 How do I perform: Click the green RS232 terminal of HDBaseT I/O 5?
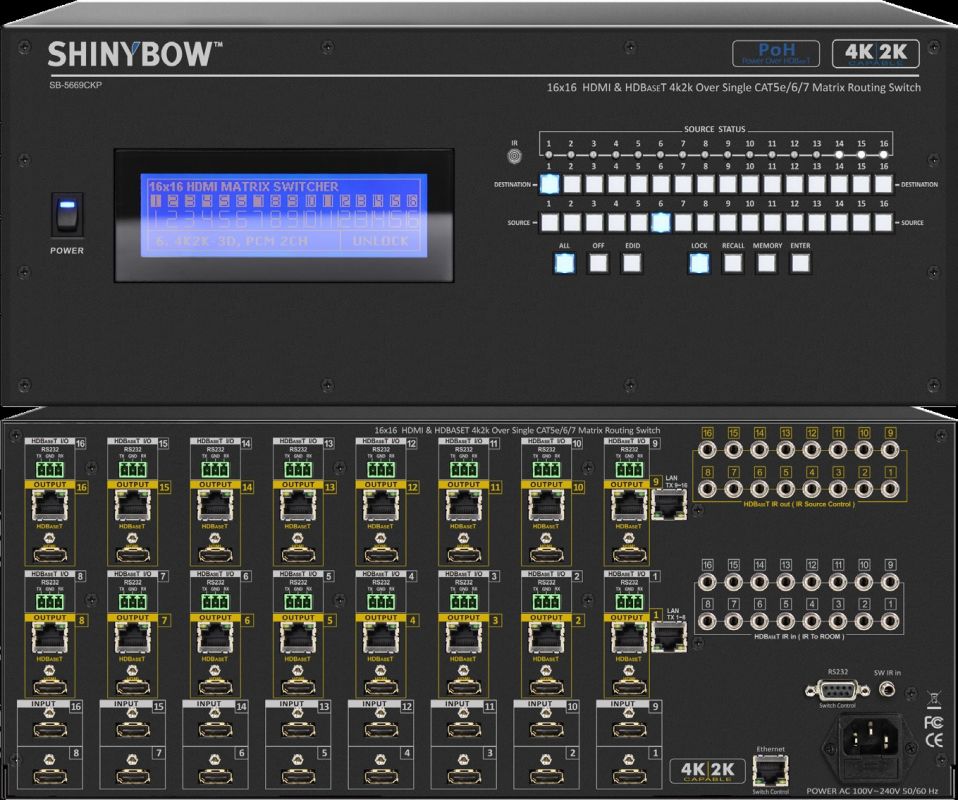pyautogui.click(x=298, y=602)
